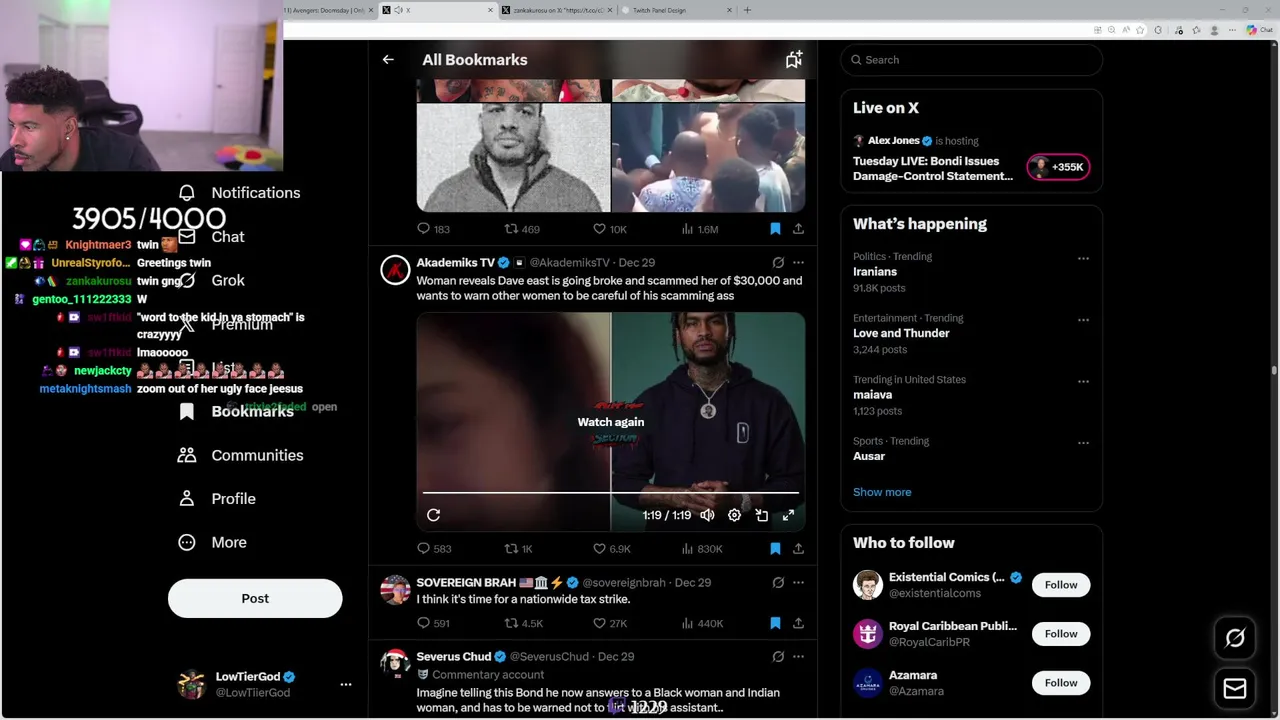Repost the Akademiks TV post
Viewport: 1280px width, 720px height.
pos(518,549)
